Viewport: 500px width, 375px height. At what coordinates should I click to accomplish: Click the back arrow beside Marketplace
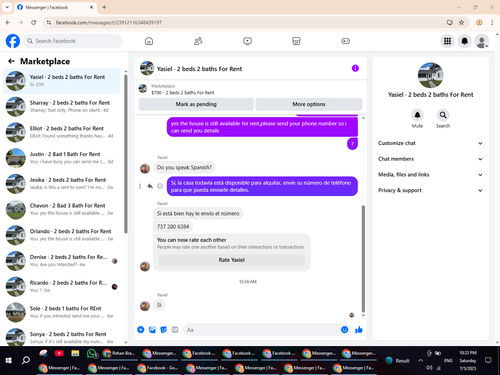11,61
